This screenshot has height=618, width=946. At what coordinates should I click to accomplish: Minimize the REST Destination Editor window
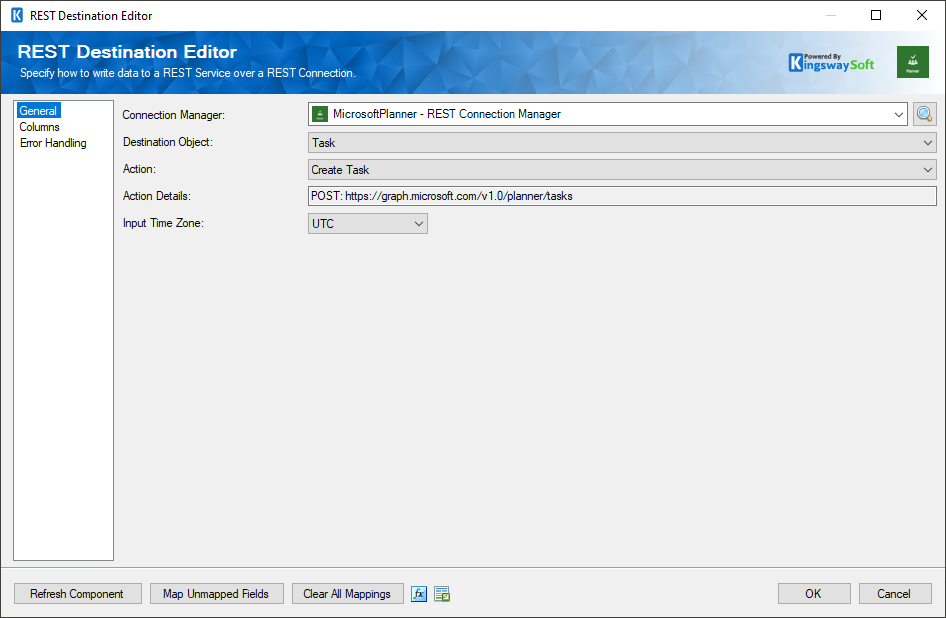tap(831, 15)
